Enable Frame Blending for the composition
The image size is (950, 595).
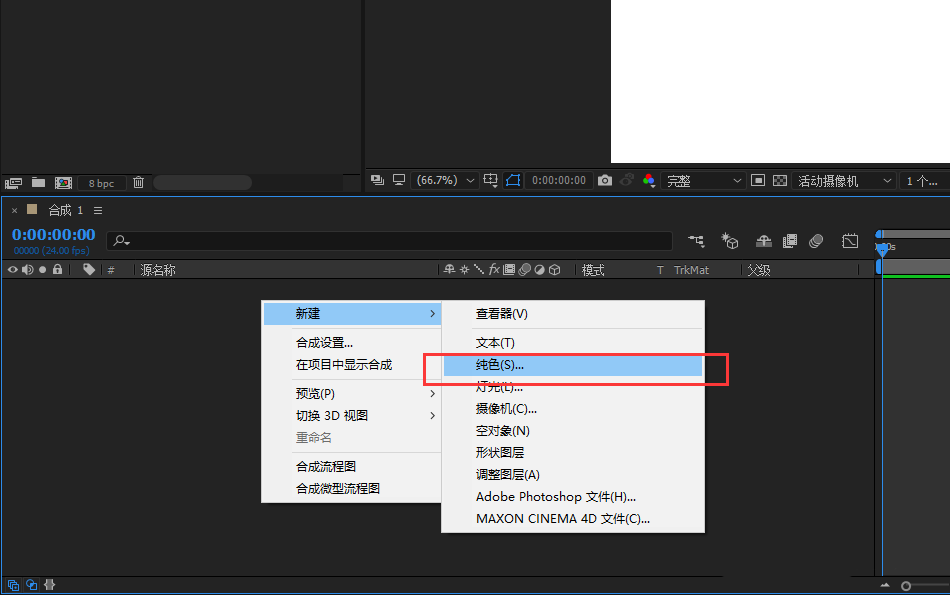click(x=789, y=240)
